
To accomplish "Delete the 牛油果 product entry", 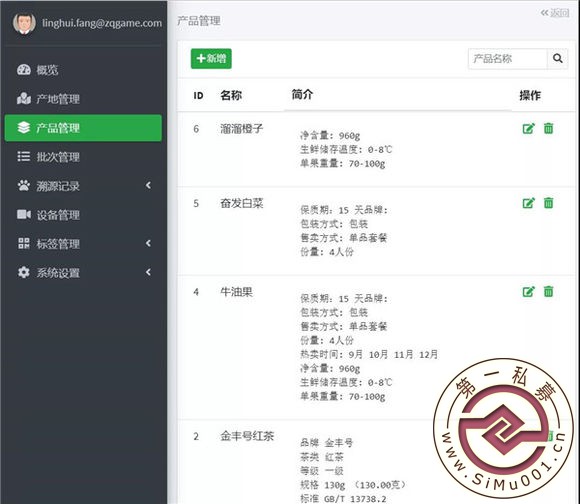I will [x=549, y=291].
